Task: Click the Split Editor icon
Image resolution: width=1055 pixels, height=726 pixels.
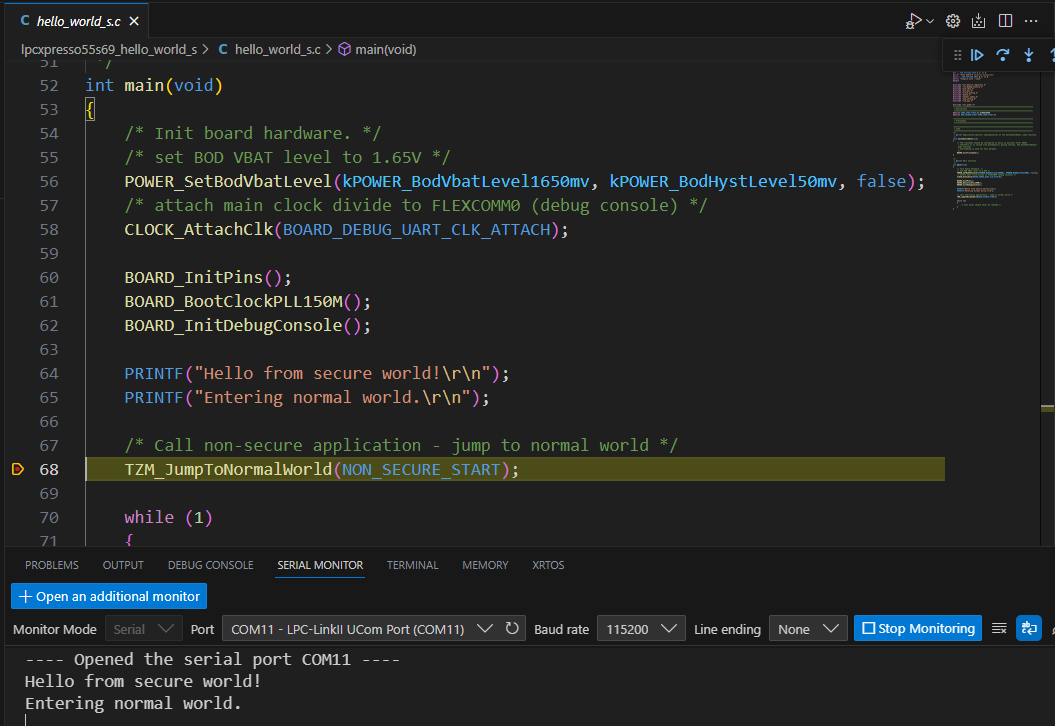Action: click(x=1005, y=21)
